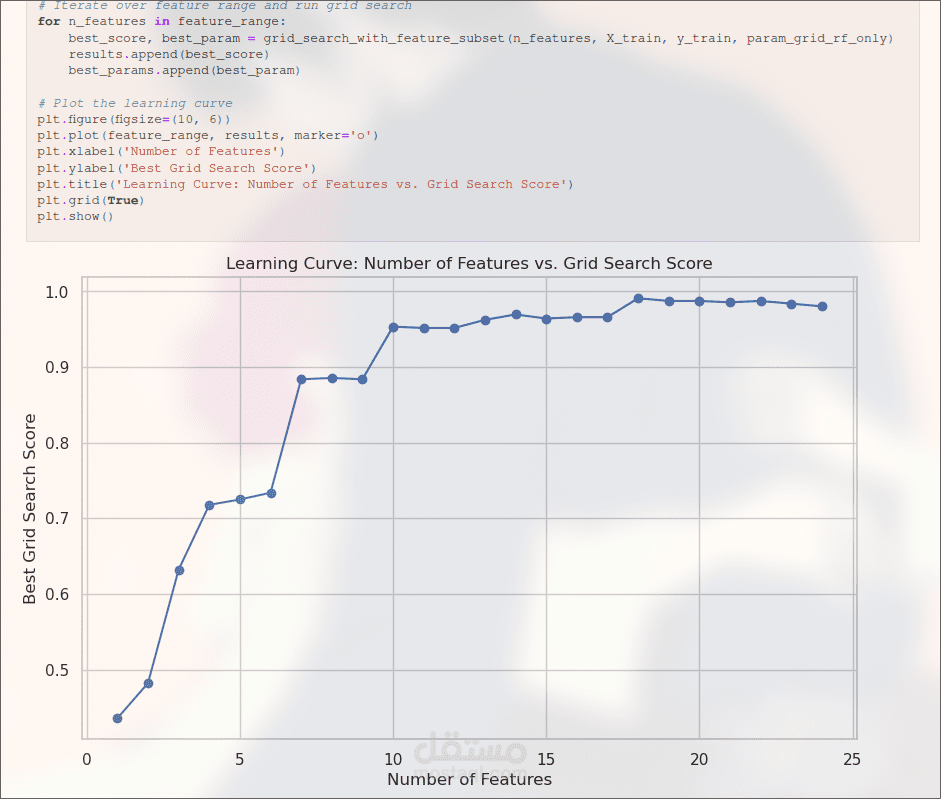This screenshot has width=941, height=799.
Task: Click the first data point at 1 feature
Action: (x=118, y=719)
